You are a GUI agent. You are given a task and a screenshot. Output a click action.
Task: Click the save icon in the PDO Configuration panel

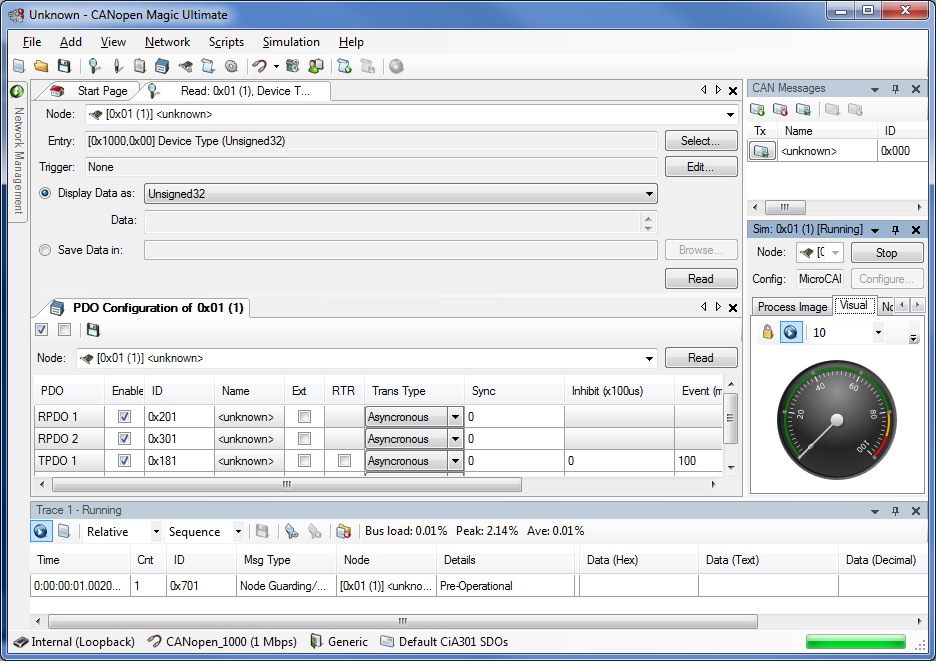[x=92, y=328]
